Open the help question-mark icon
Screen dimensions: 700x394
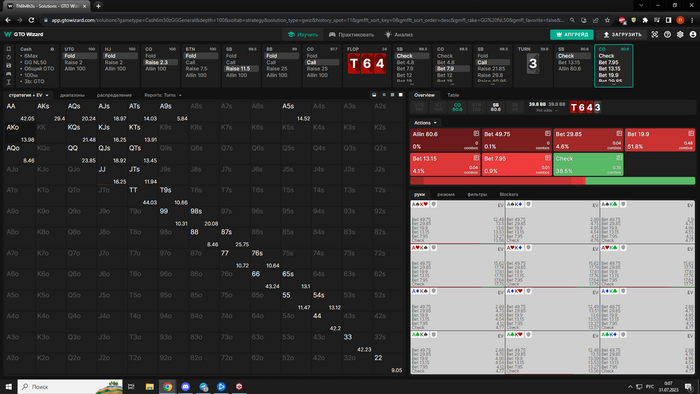coord(667,34)
